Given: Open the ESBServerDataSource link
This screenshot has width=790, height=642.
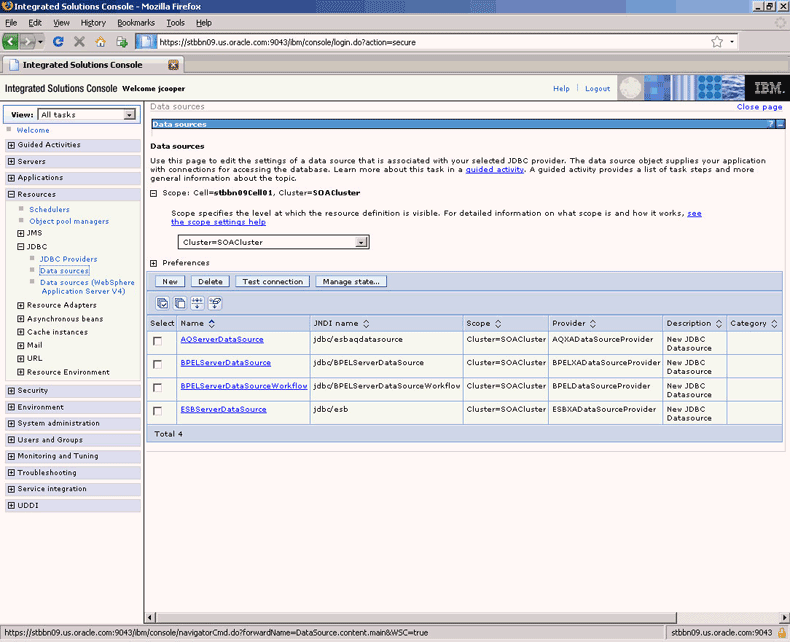Looking at the screenshot, I should pyautogui.click(x=224, y=410).
